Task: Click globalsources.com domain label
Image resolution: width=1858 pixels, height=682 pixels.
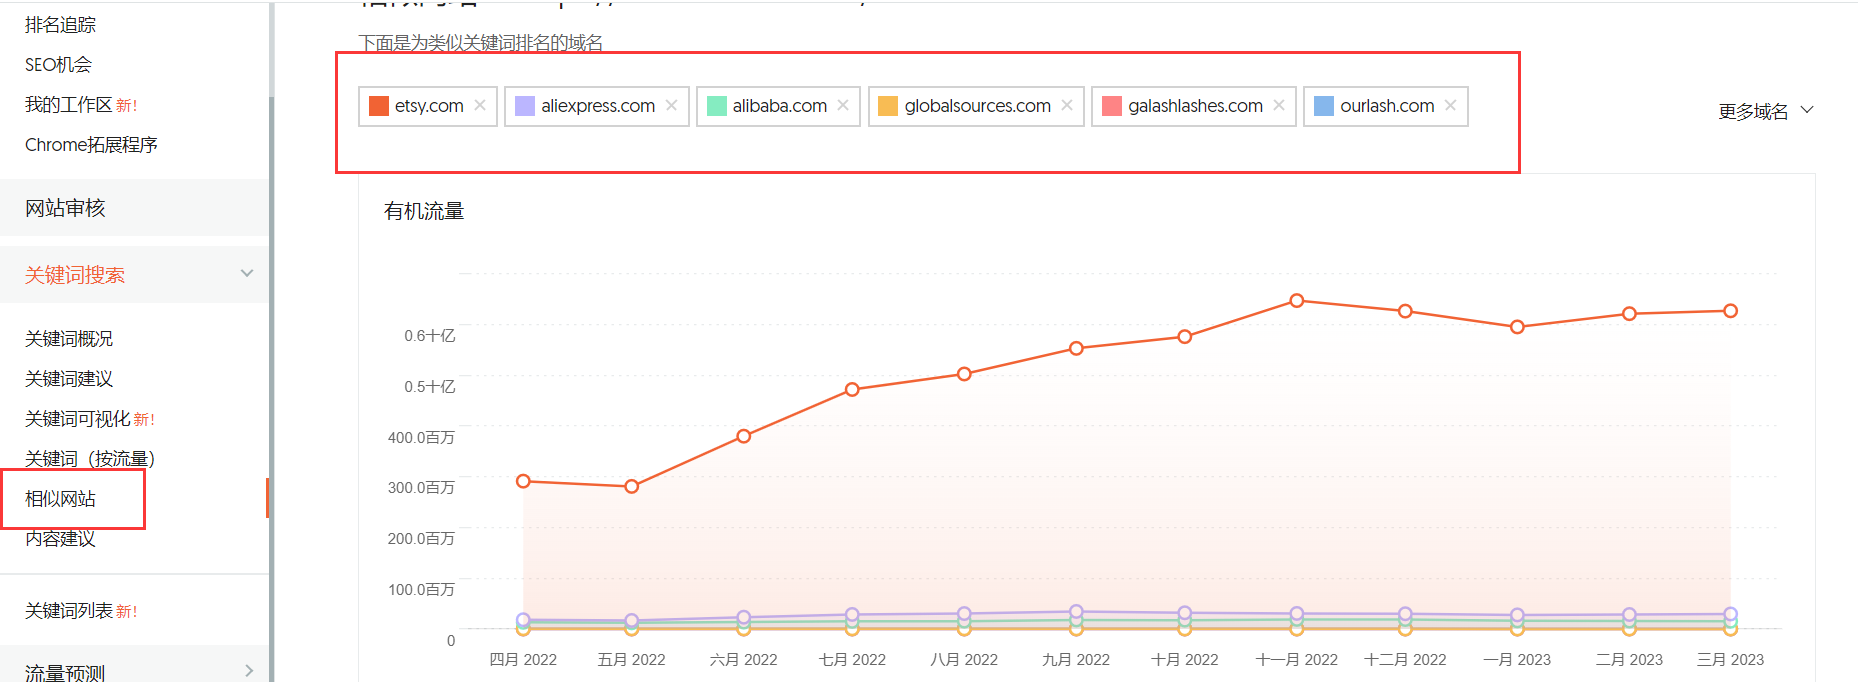Action: point(978,106)
